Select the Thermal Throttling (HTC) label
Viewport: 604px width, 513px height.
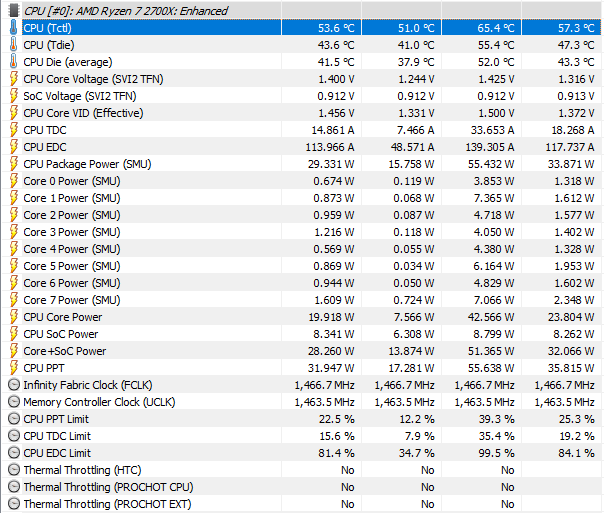82,470
